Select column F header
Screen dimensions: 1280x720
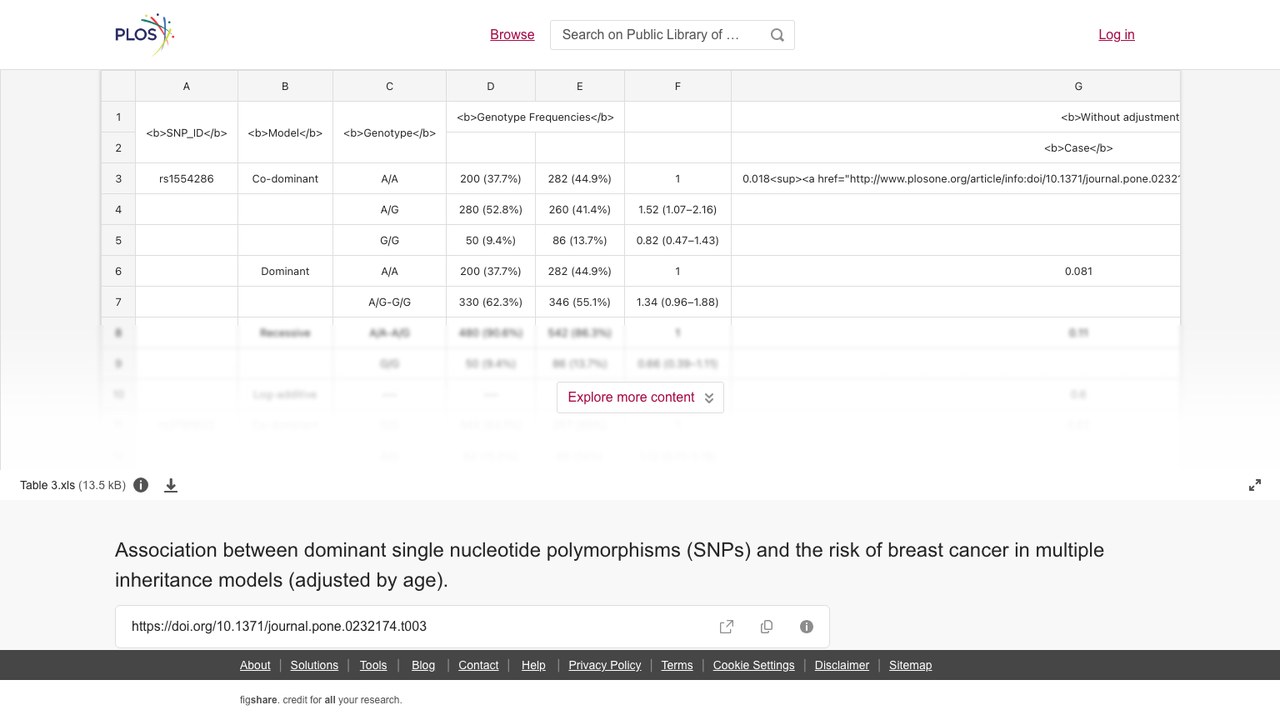click(678, 86)
